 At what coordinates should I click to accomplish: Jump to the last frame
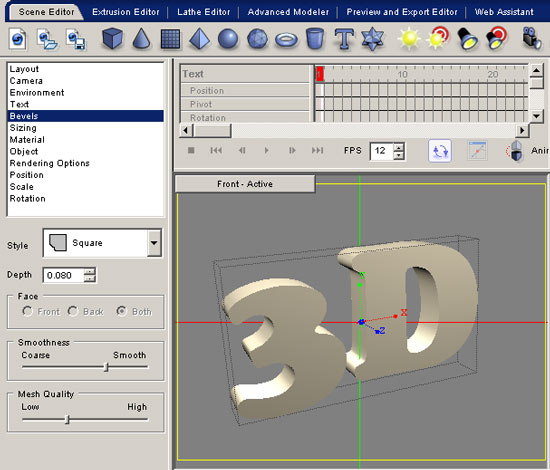317,150
